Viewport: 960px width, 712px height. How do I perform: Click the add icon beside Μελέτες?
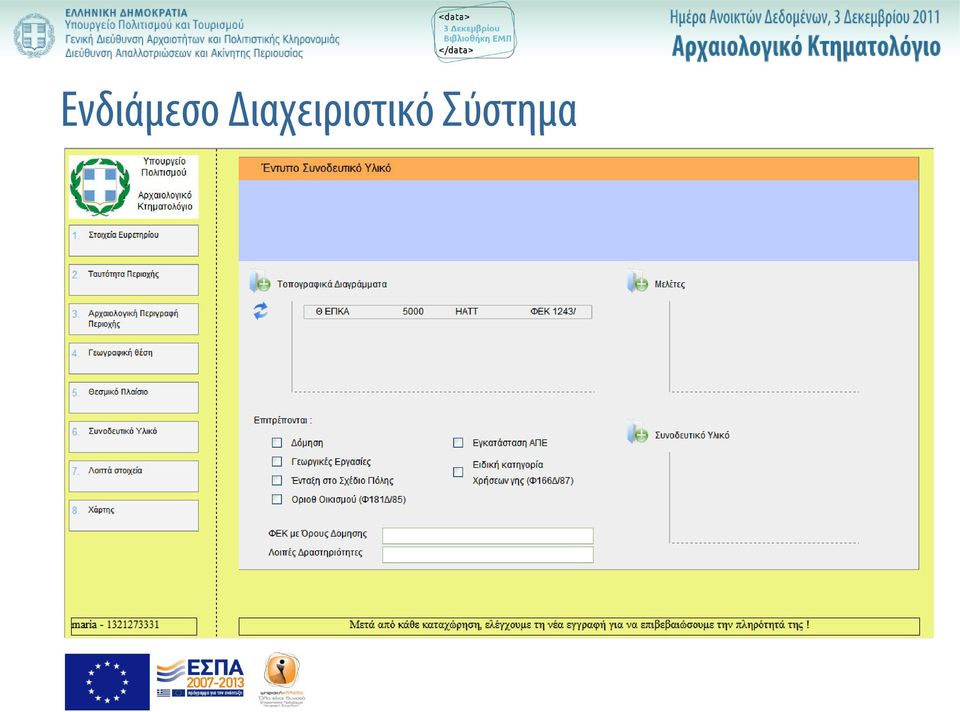tap(638, 283)
